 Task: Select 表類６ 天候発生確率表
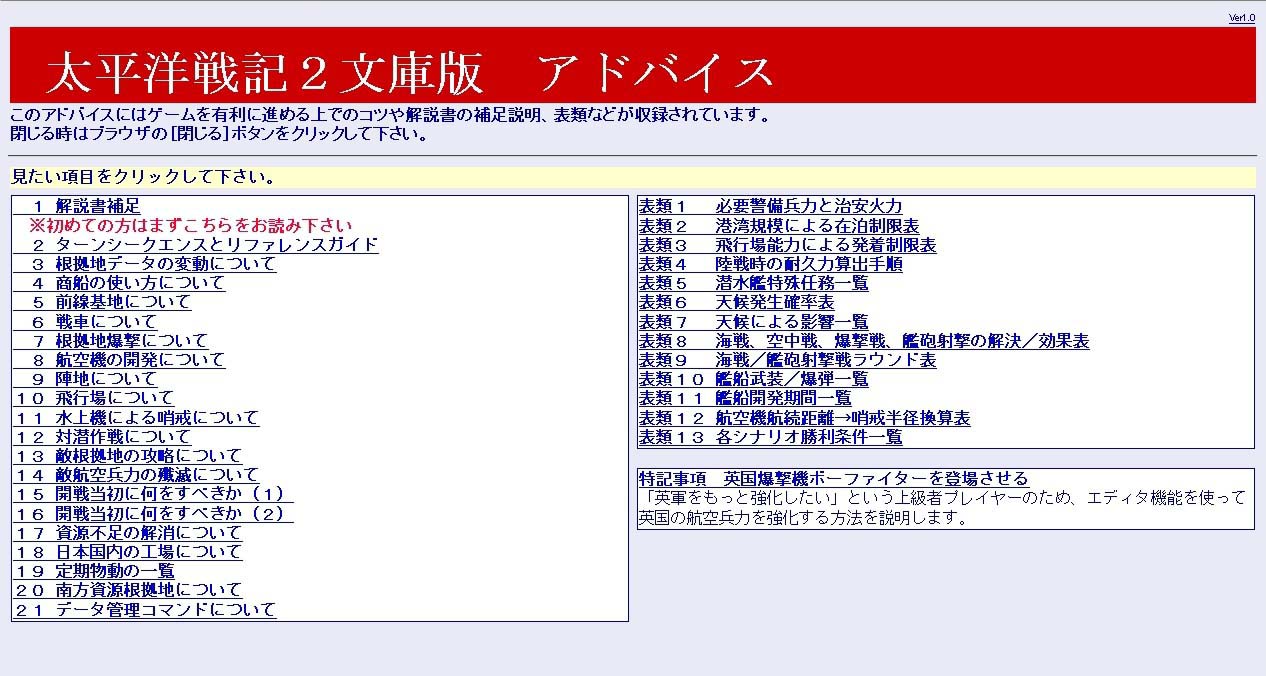[736, 302]
